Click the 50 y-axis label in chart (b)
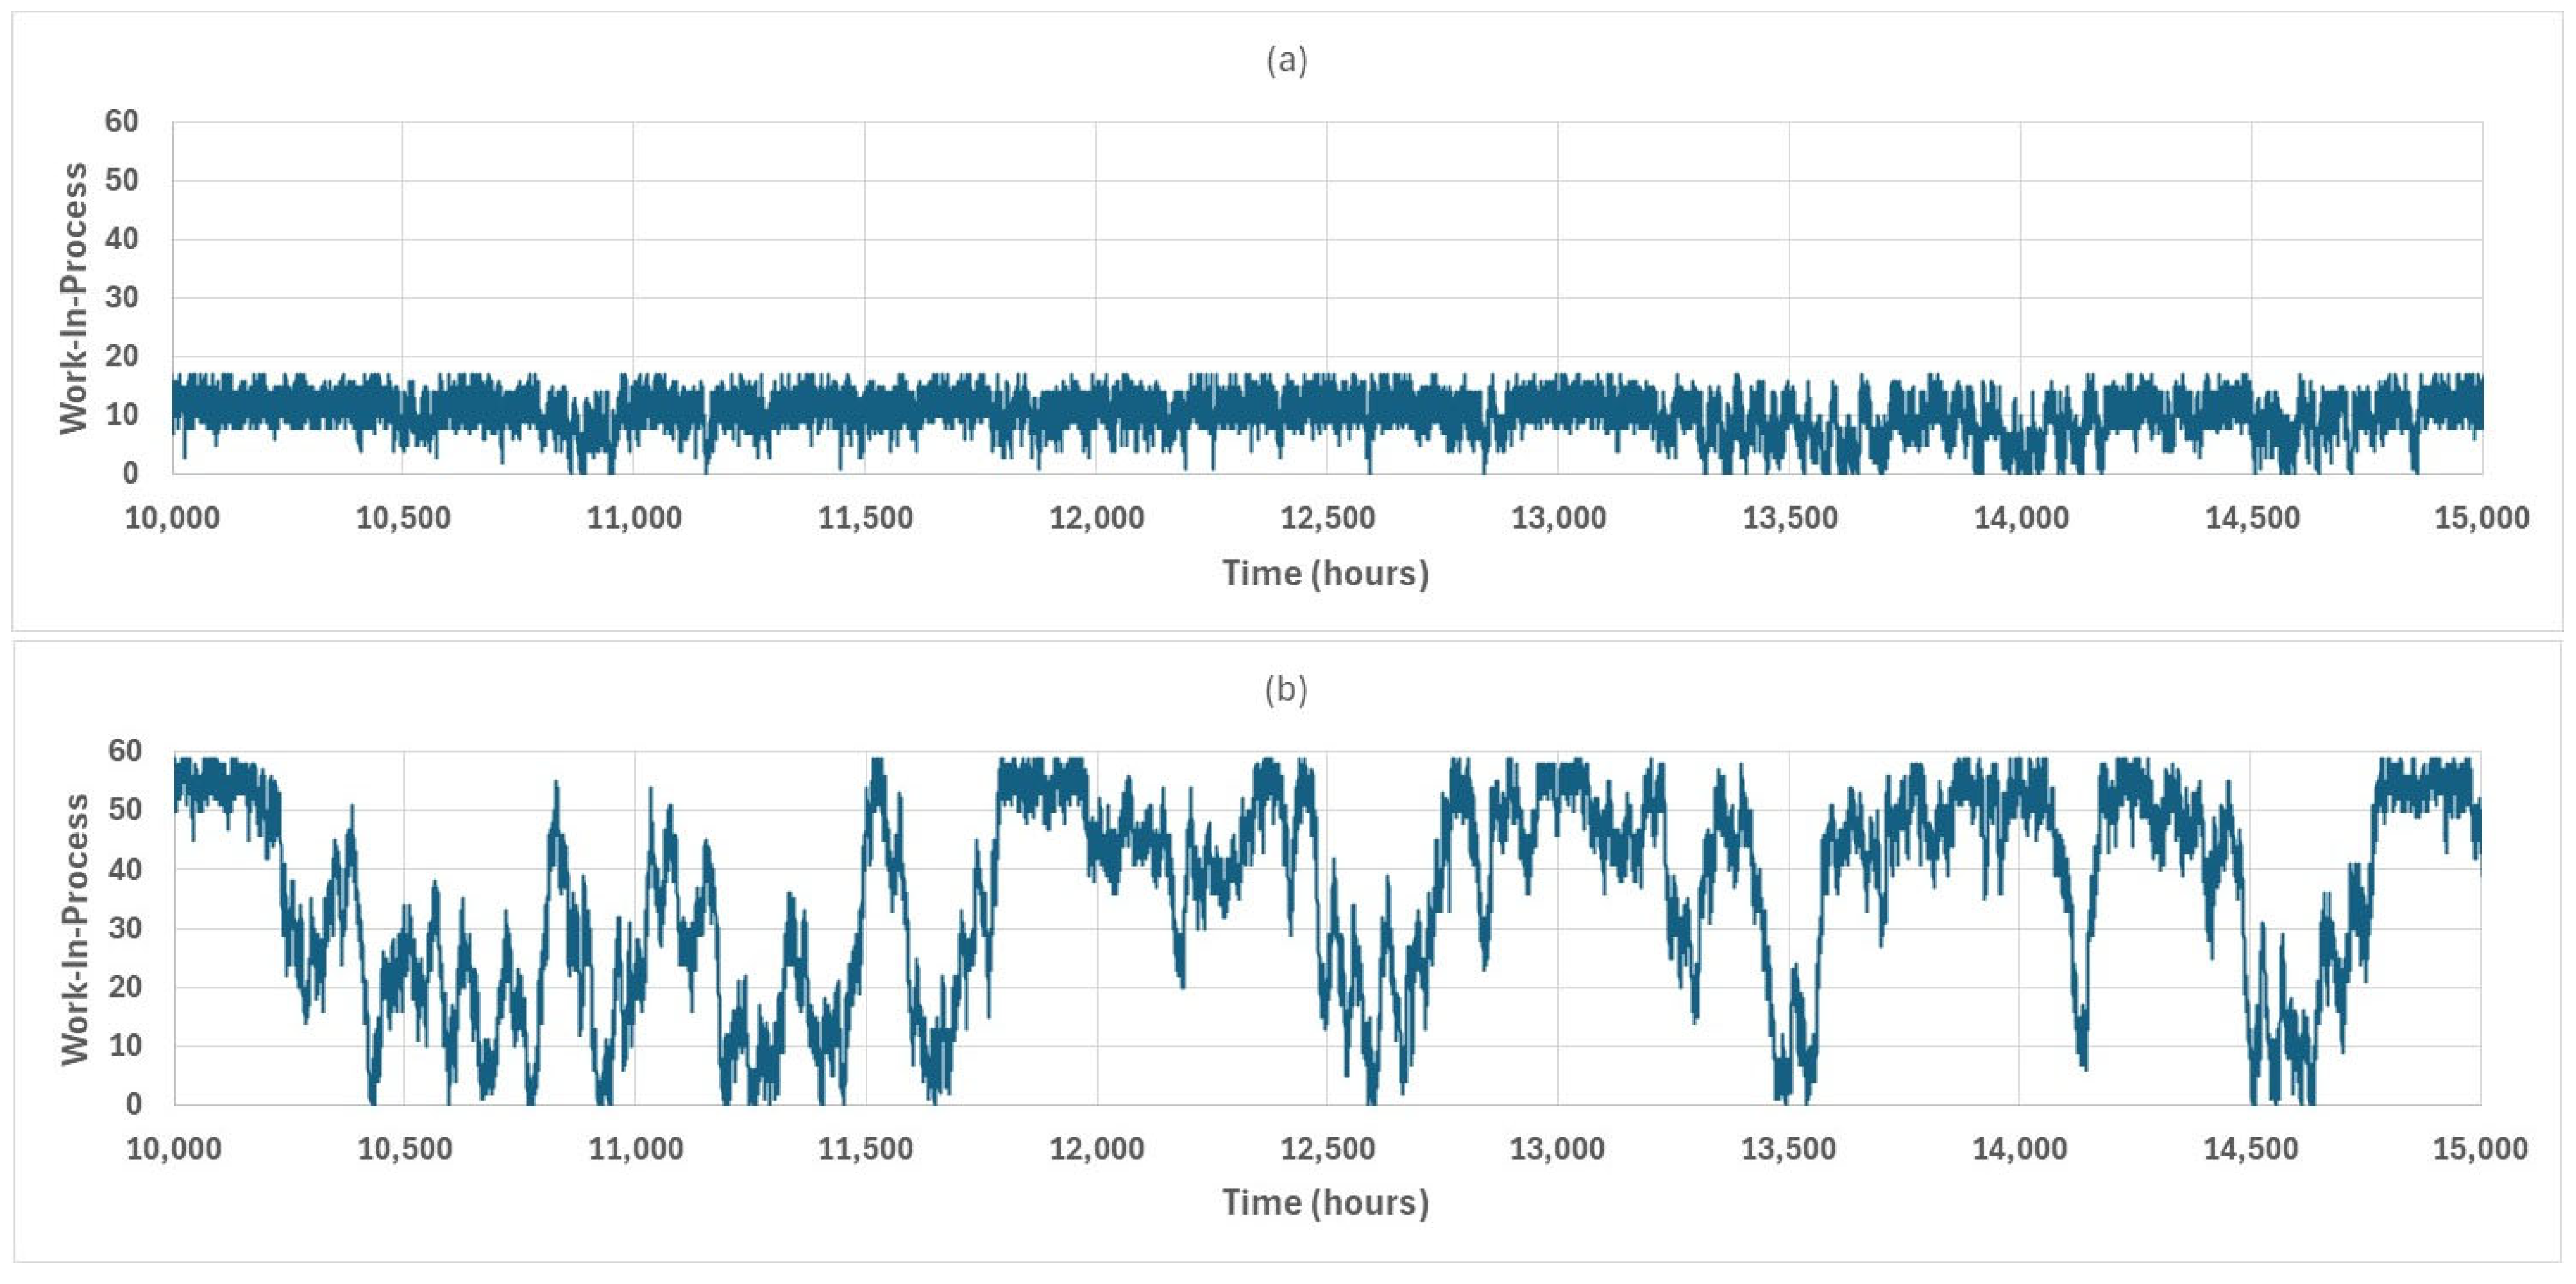This screenshot has height=1284, width=2576. pyautogui.click(x=124, y=810)
